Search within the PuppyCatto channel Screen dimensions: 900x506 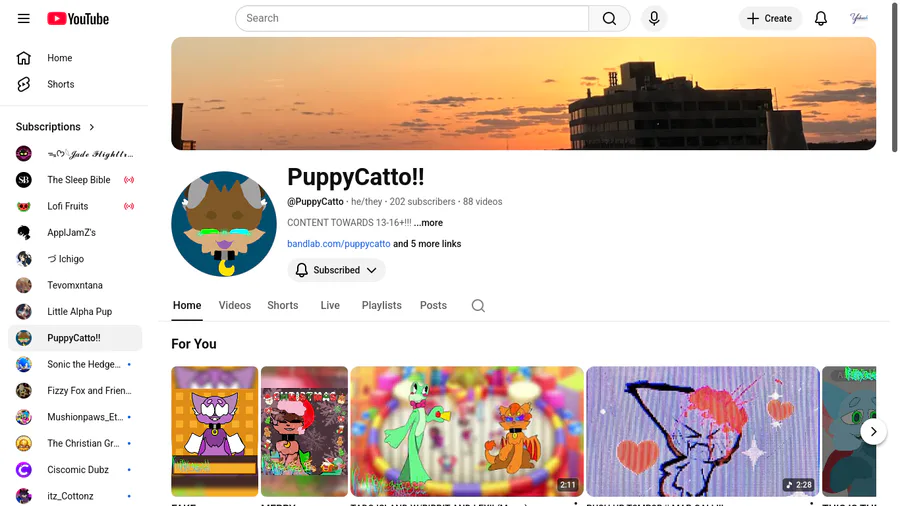478,306
